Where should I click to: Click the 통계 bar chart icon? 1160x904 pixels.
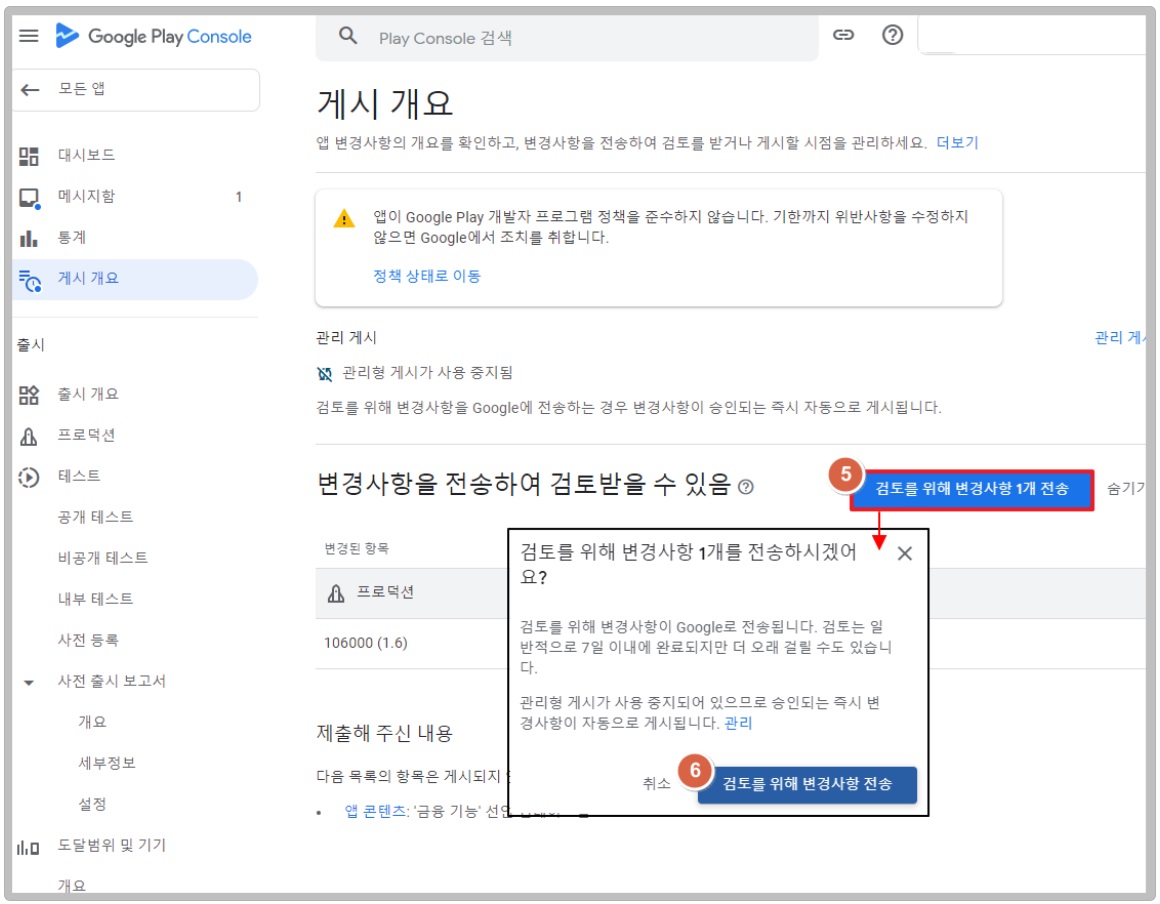coord(28,238)
